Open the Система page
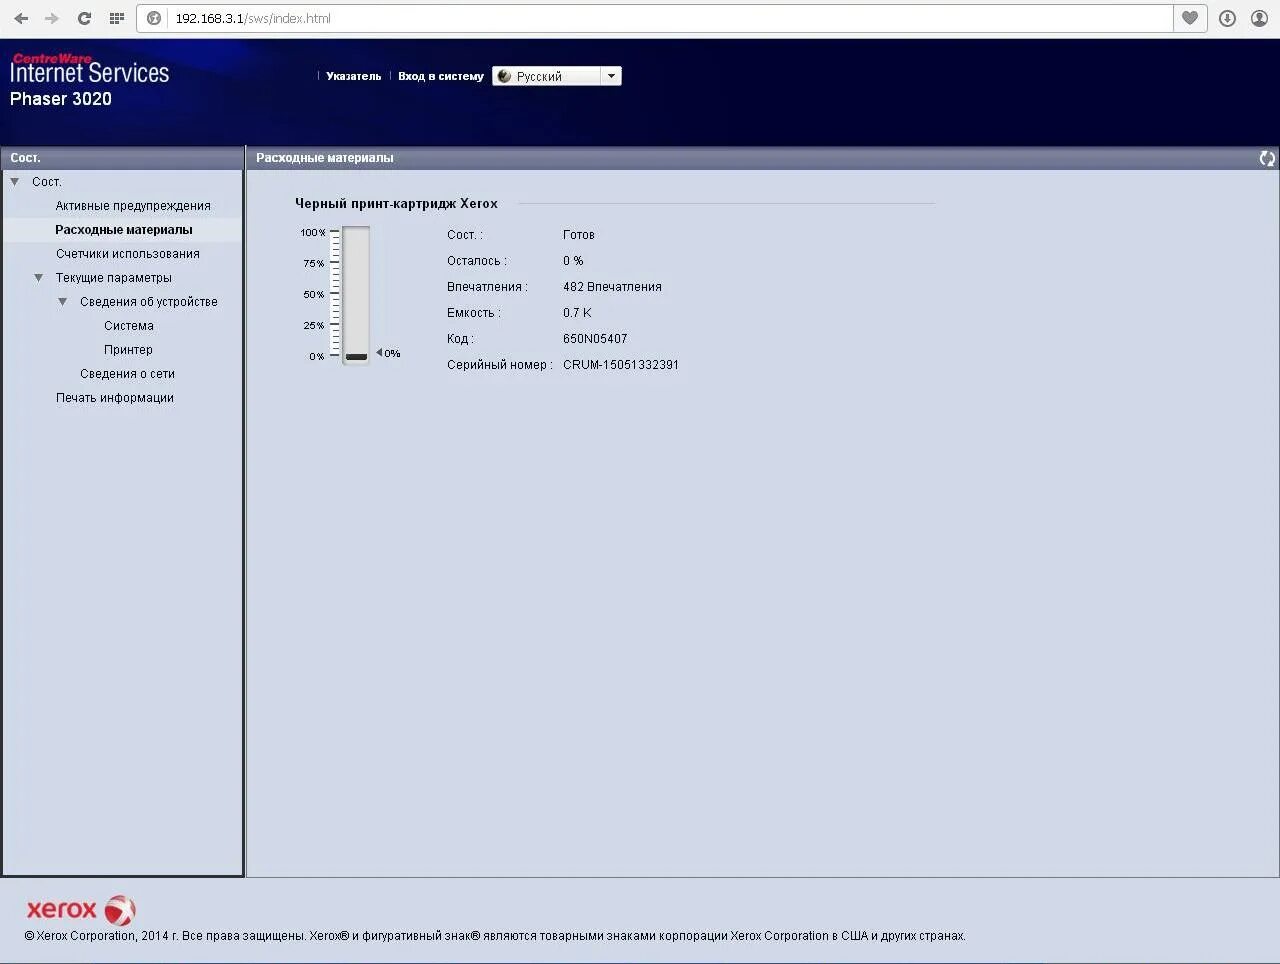 (129, 326)
